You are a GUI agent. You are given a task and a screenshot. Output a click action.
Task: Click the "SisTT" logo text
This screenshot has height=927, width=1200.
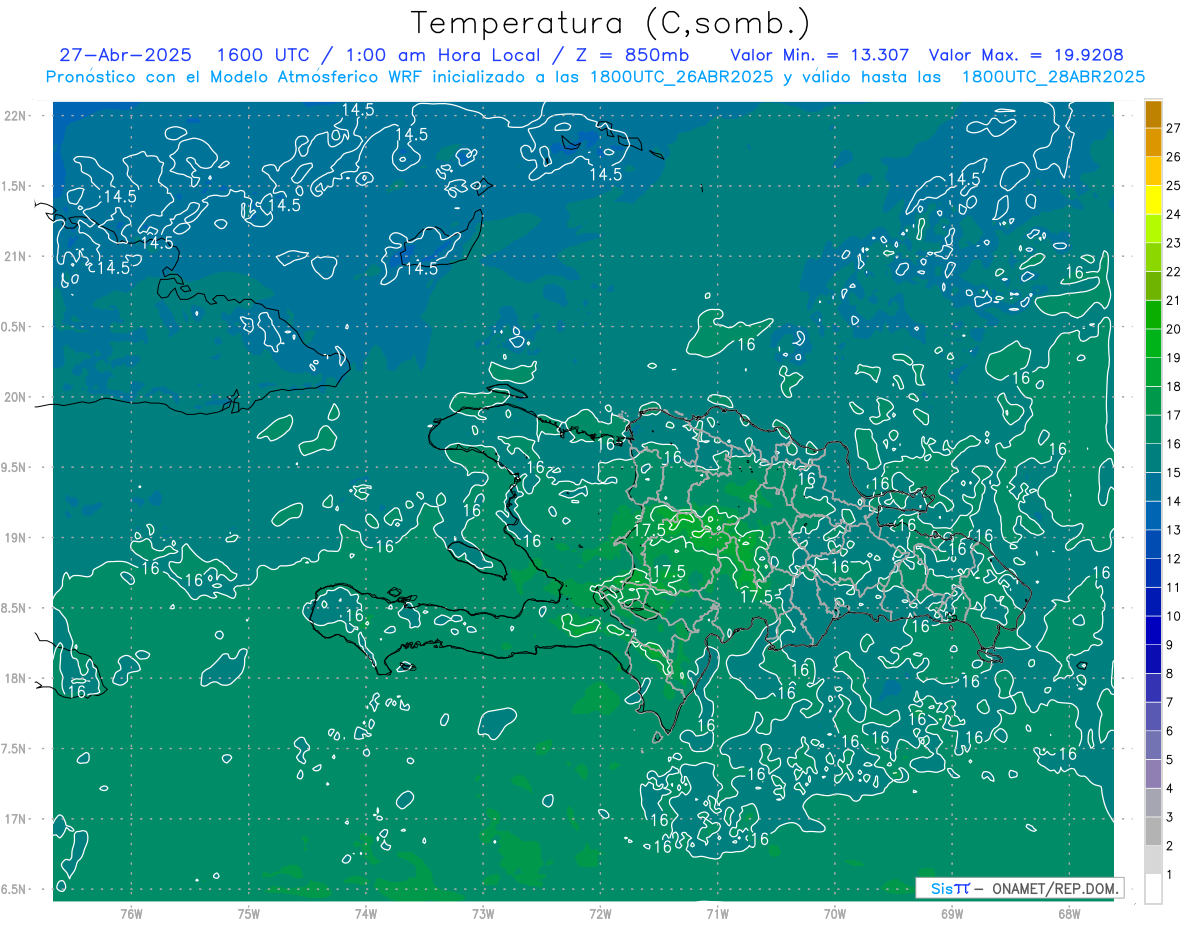[950, 888]
